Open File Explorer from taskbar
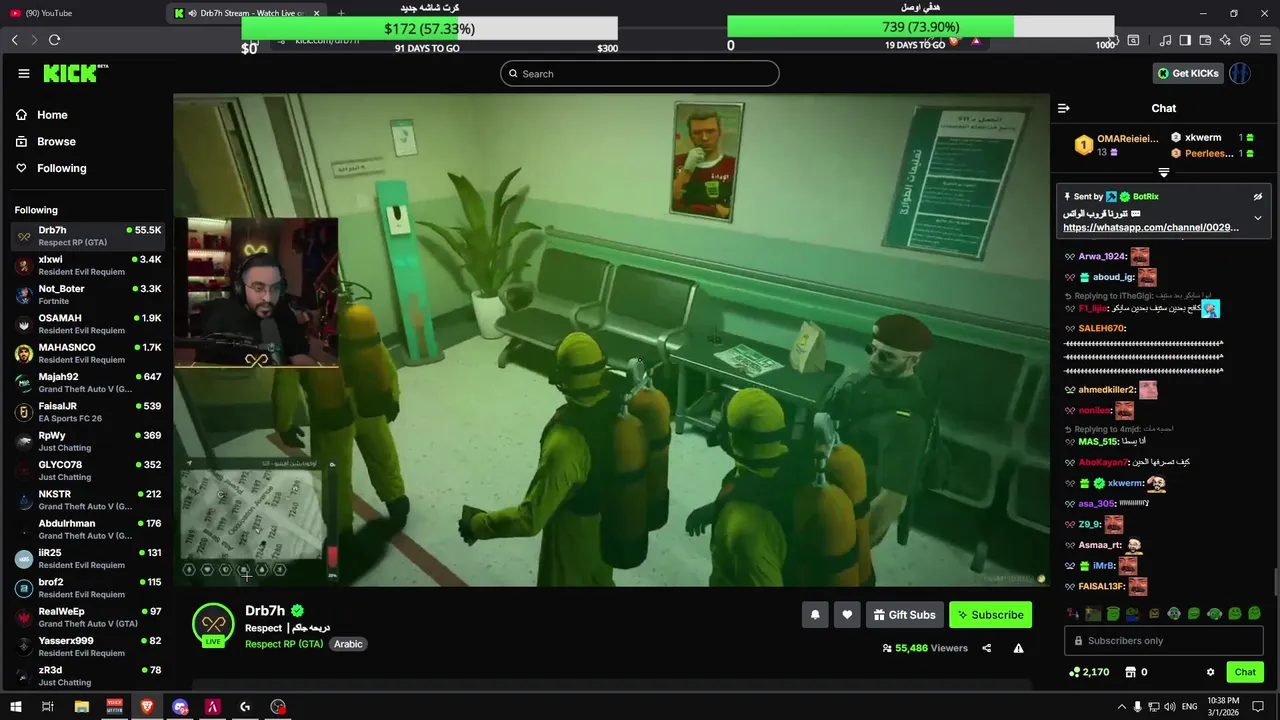The width and height of the screenshot is (1280, 720). (x=82, y=707)
